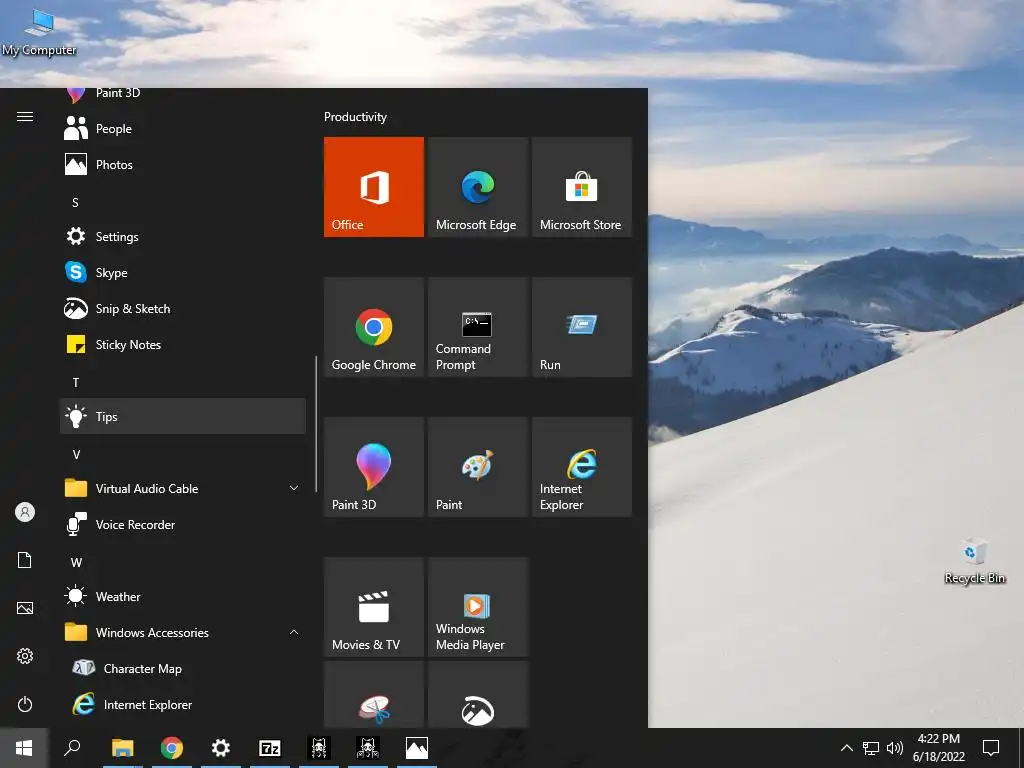Jump to letter W section header
This screenshot has height=768, width=1024.
tap(76, 562)
